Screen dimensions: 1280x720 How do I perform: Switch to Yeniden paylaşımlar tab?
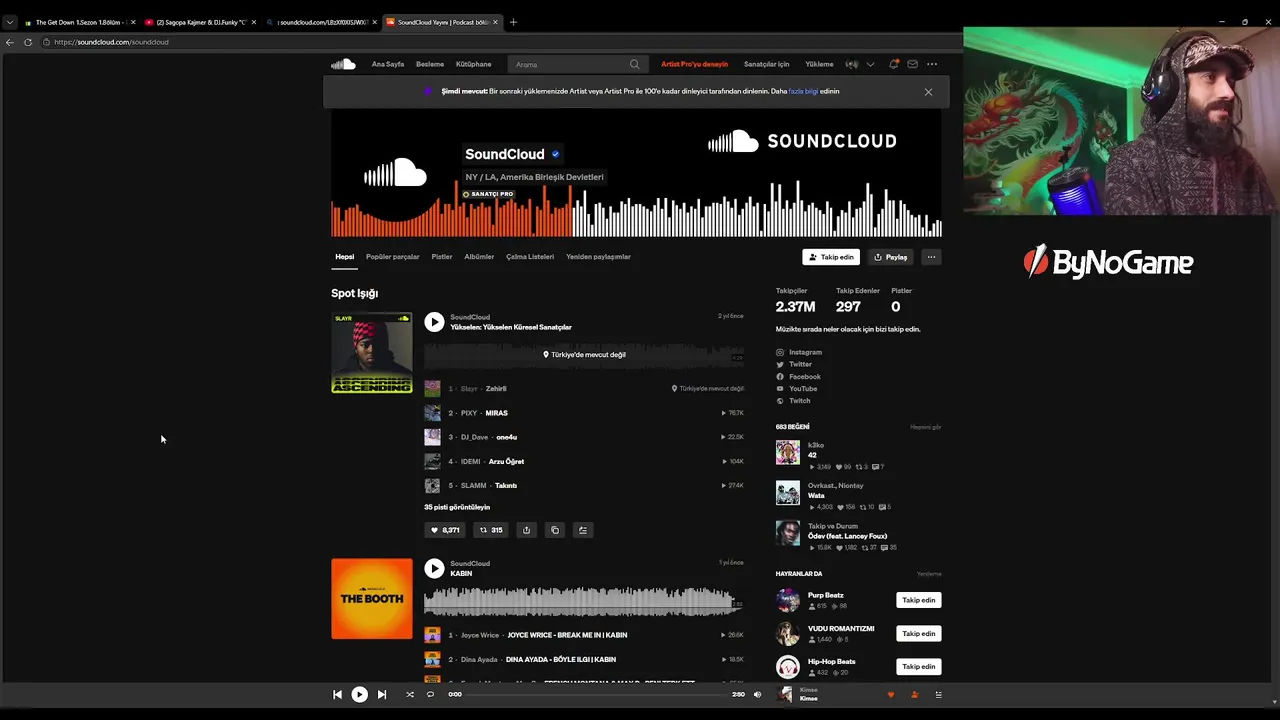coord(598,257)
